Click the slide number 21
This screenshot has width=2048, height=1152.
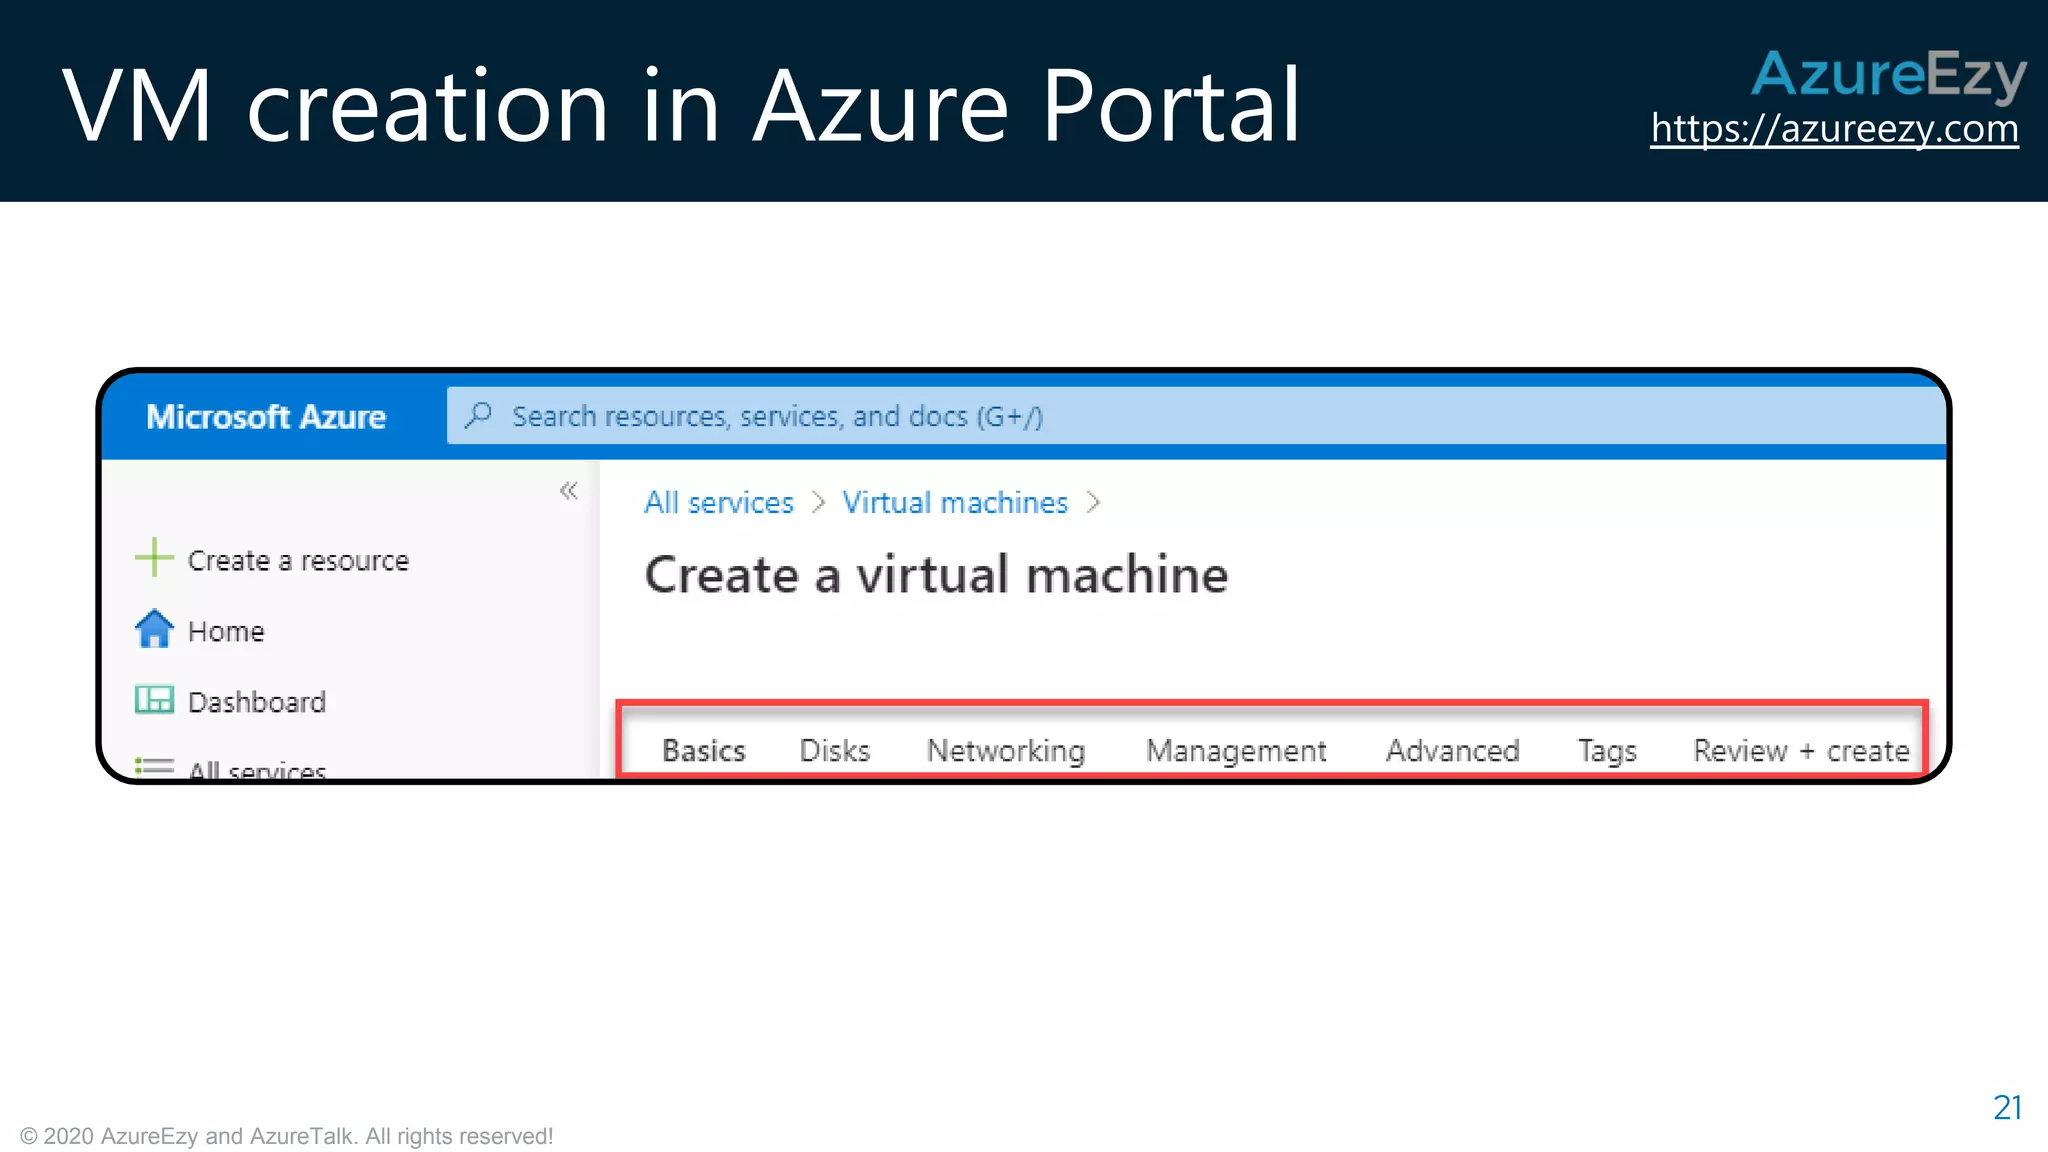(x=2007, y=1107)
